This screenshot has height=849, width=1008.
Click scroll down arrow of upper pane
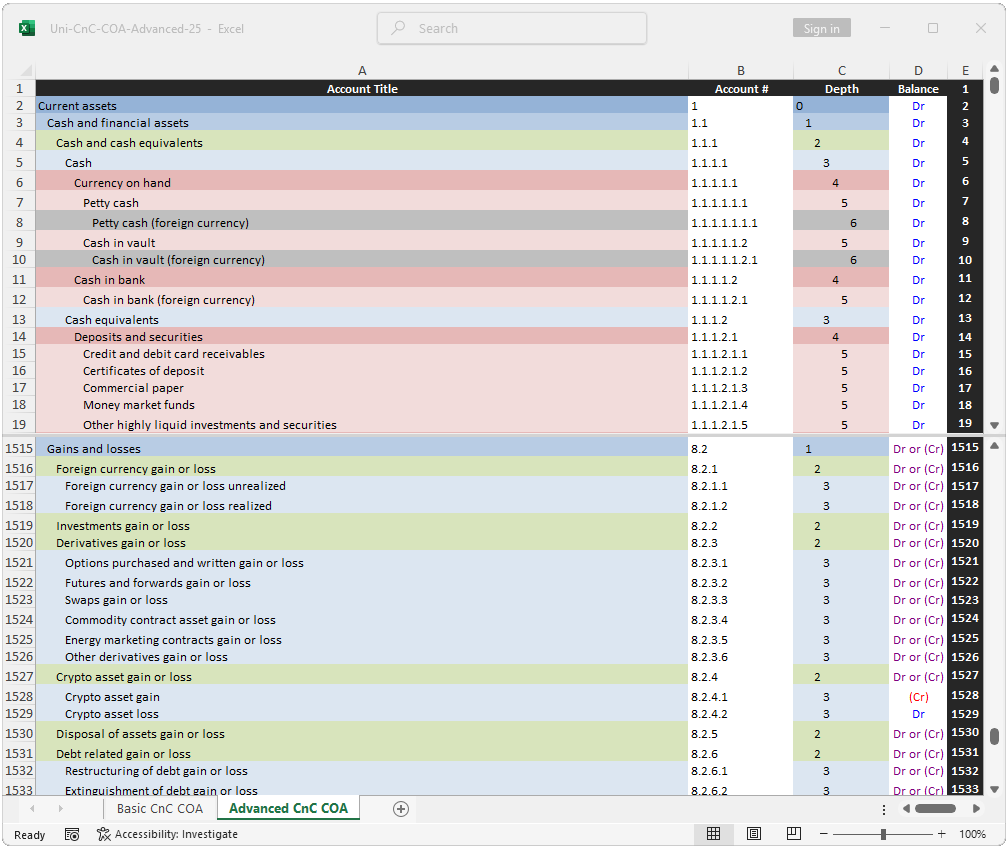[994, 425]
